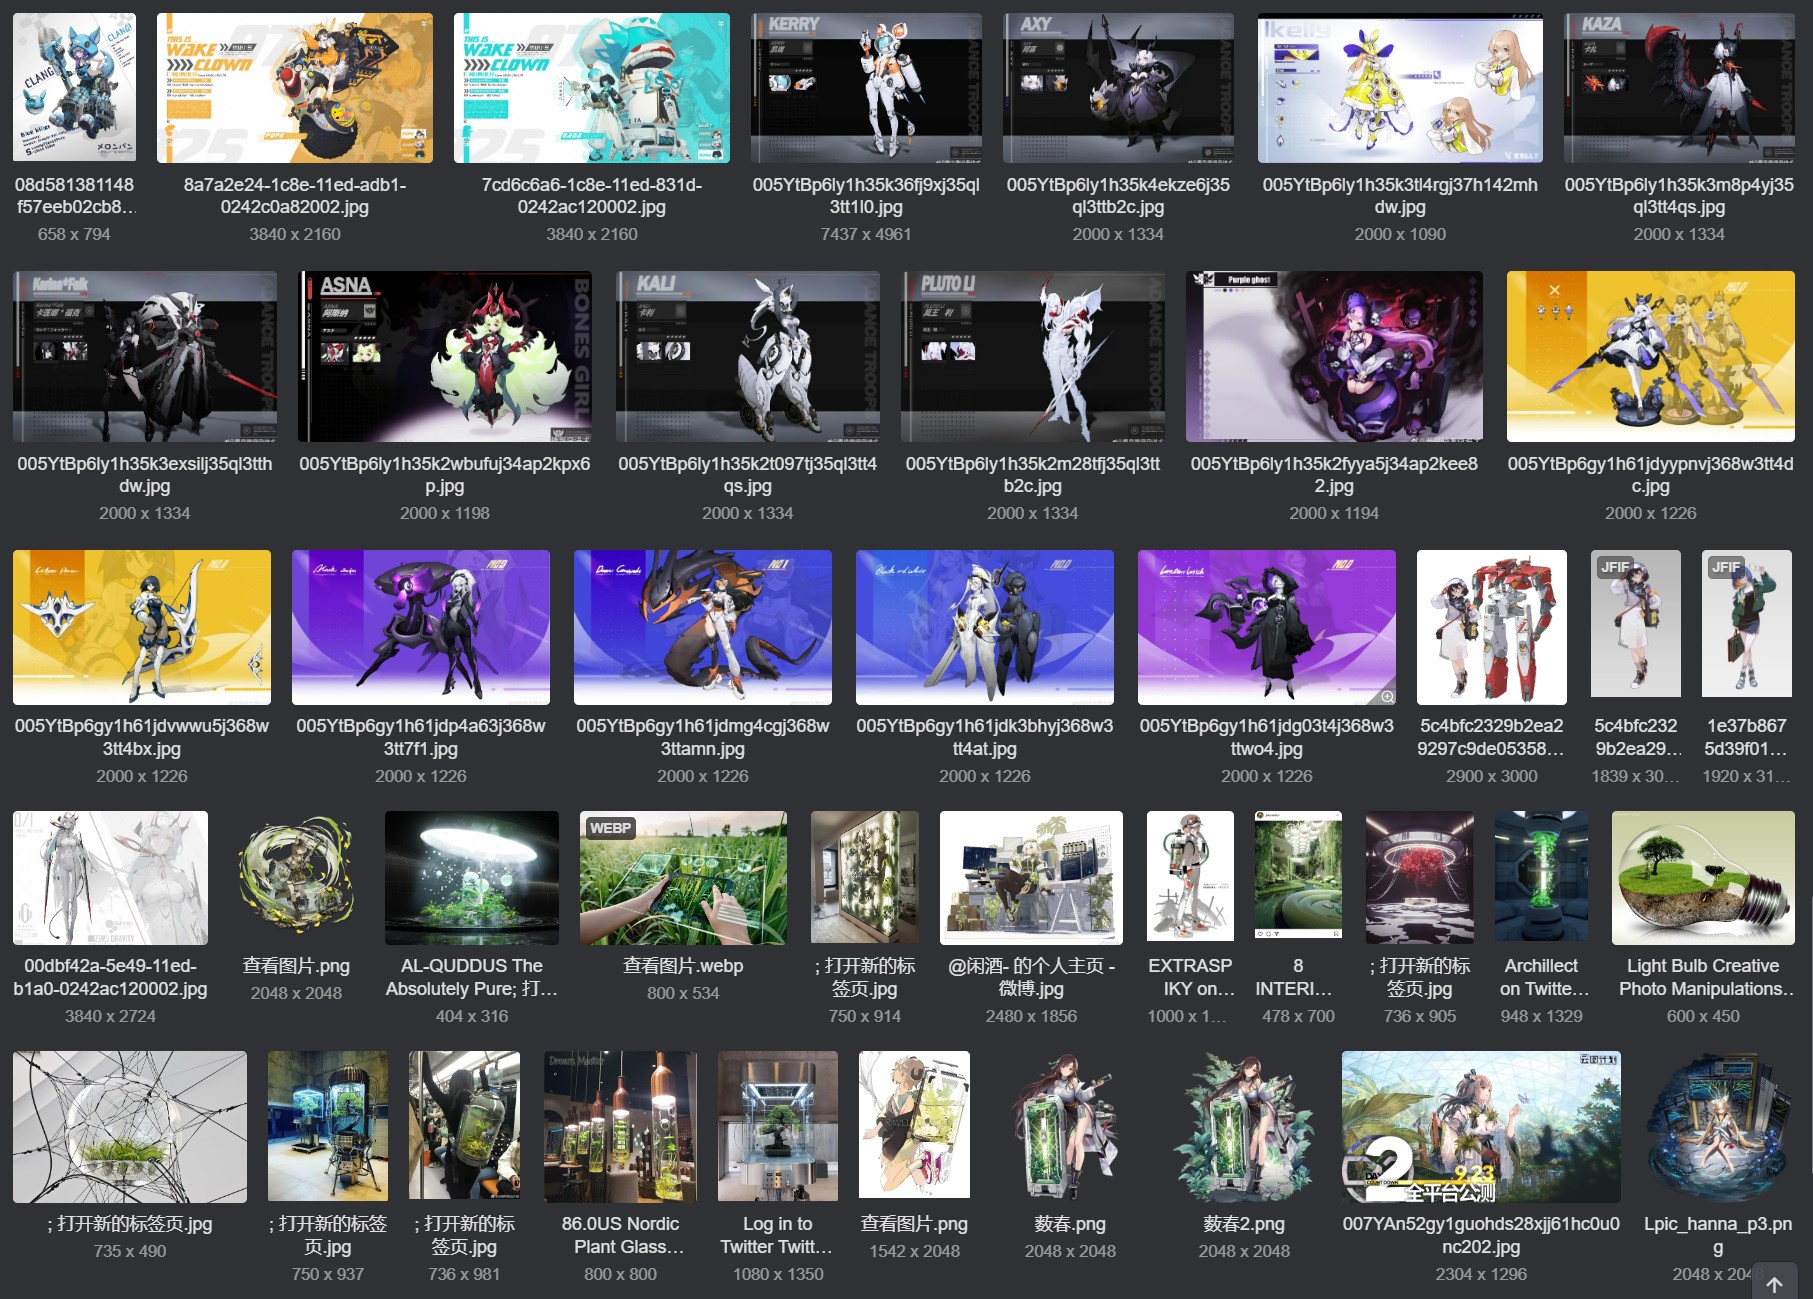Open the Purple ghost artwork thumbnail
Screen dimensions: 1813x1299
pyautogui.click(x=1334, y=356)
